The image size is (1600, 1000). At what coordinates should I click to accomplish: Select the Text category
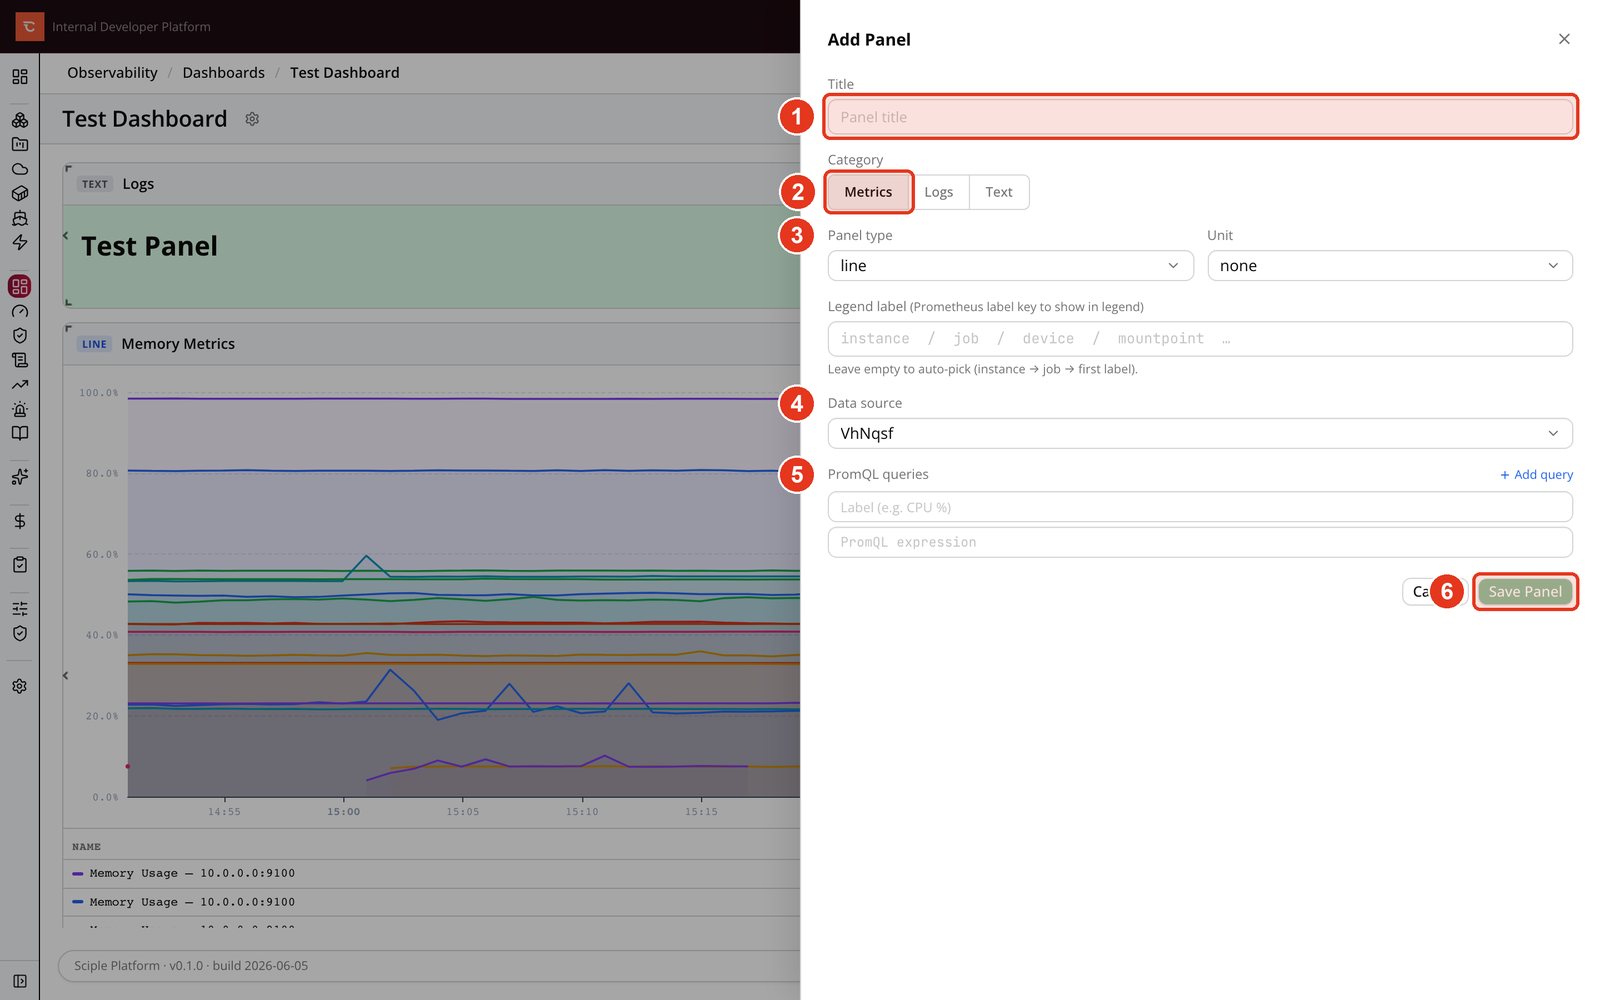999,192
